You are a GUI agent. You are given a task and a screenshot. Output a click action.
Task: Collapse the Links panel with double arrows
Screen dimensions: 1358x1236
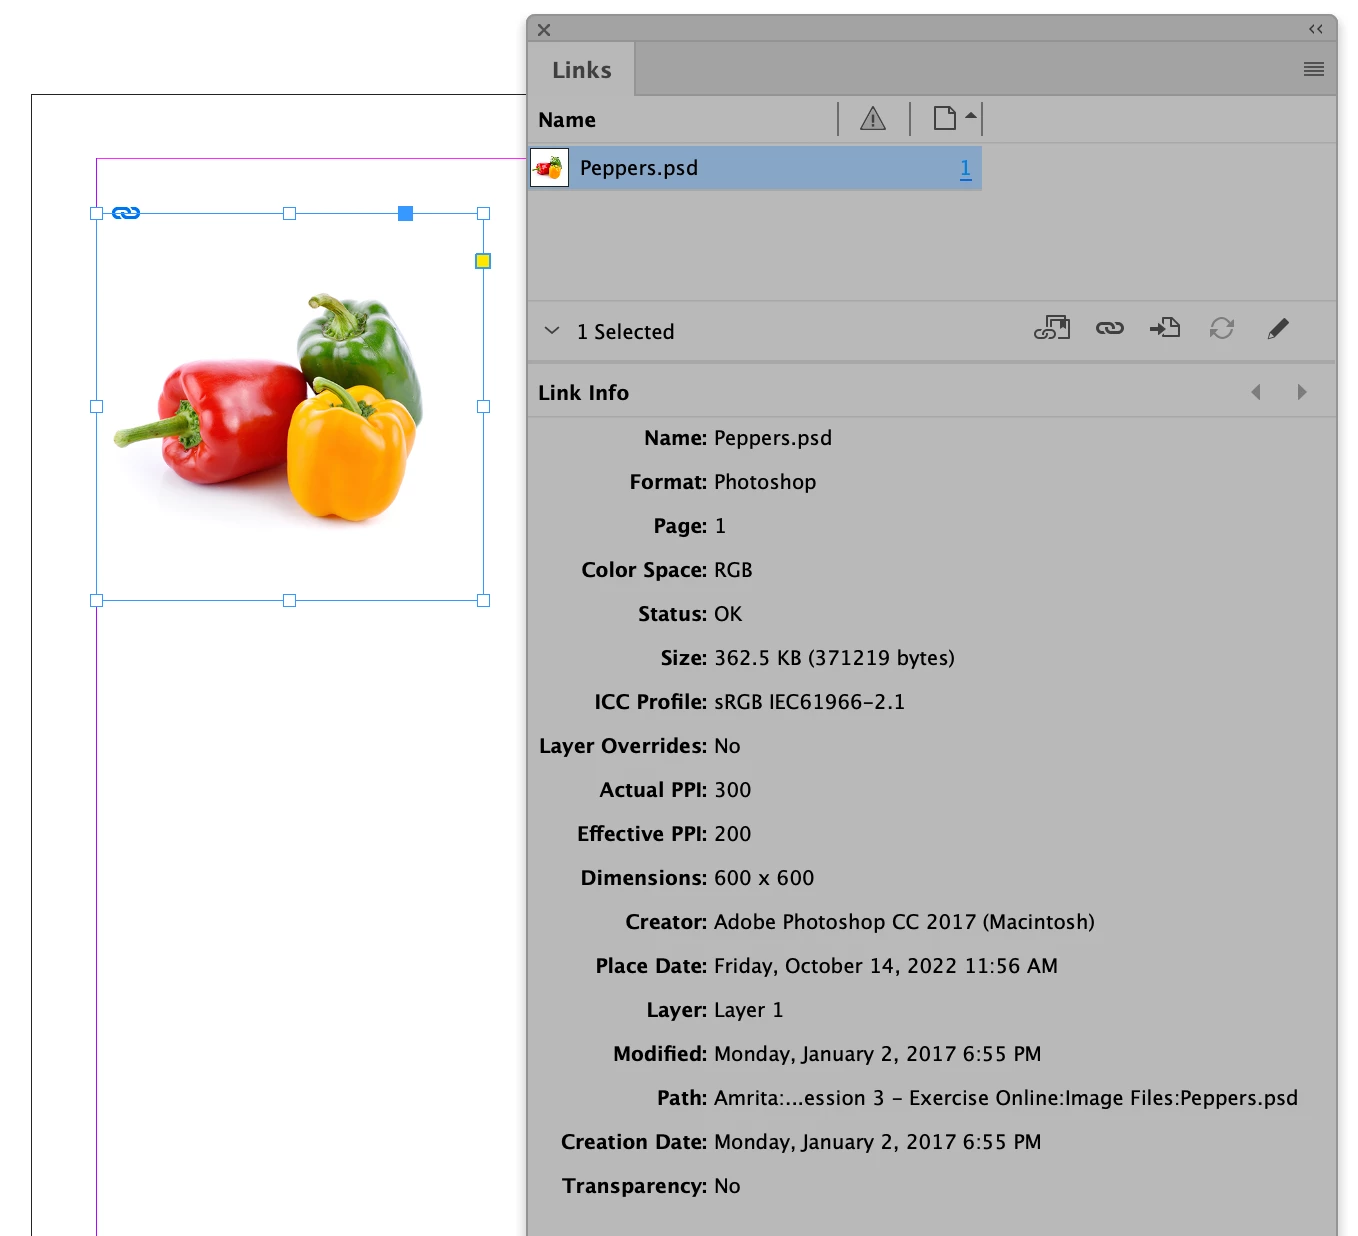point(1316,29)
